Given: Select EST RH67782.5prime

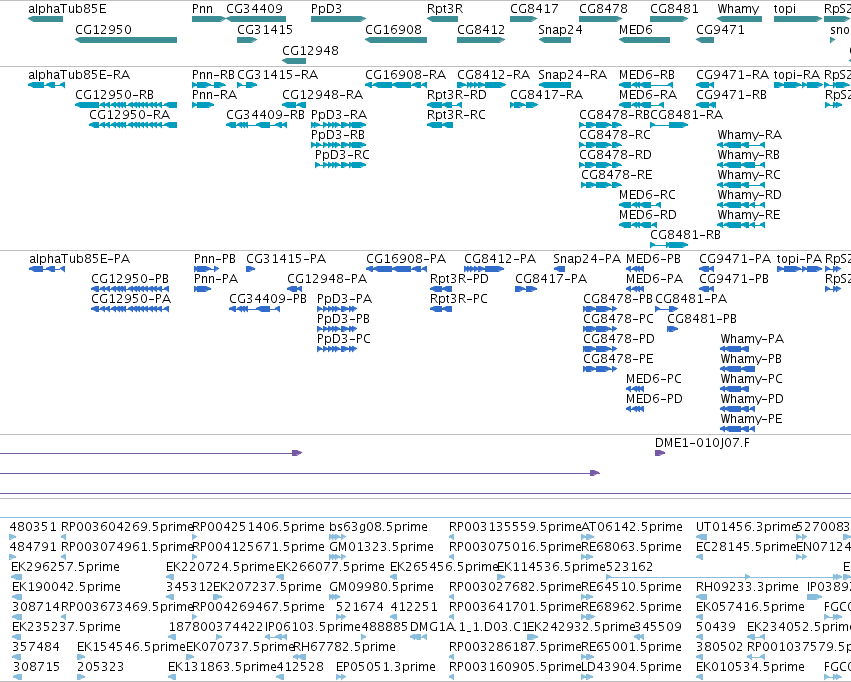Looking at the screenshot, I should [344, 647].
